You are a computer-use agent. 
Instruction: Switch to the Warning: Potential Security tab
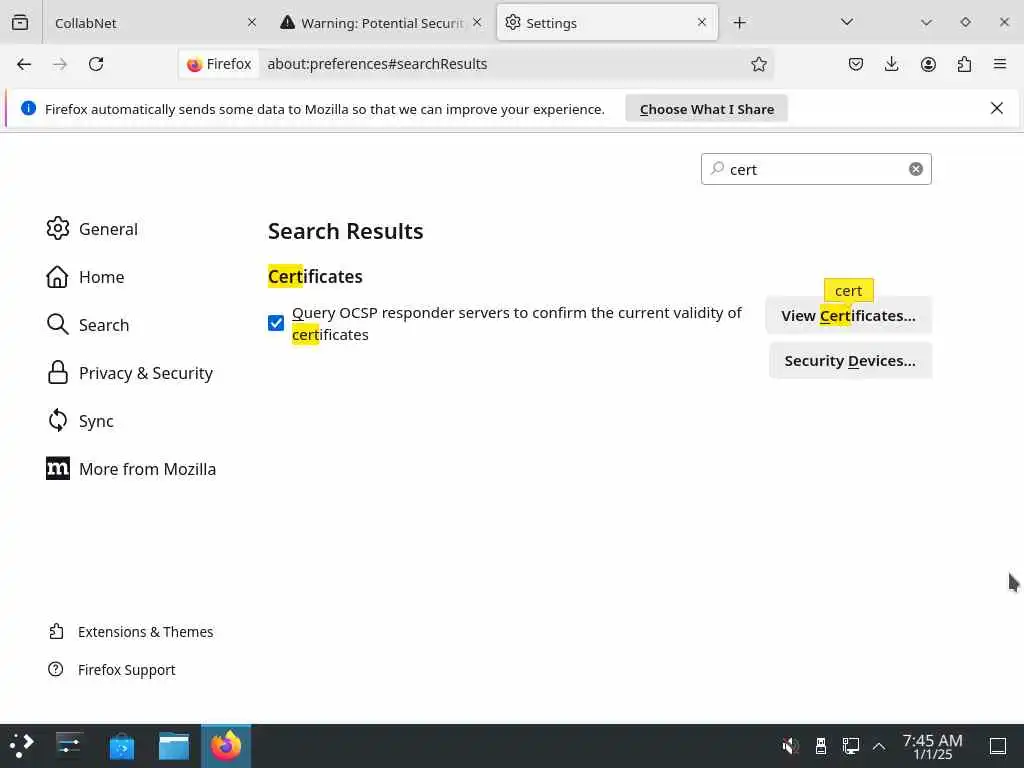click(x=381, y=23)
